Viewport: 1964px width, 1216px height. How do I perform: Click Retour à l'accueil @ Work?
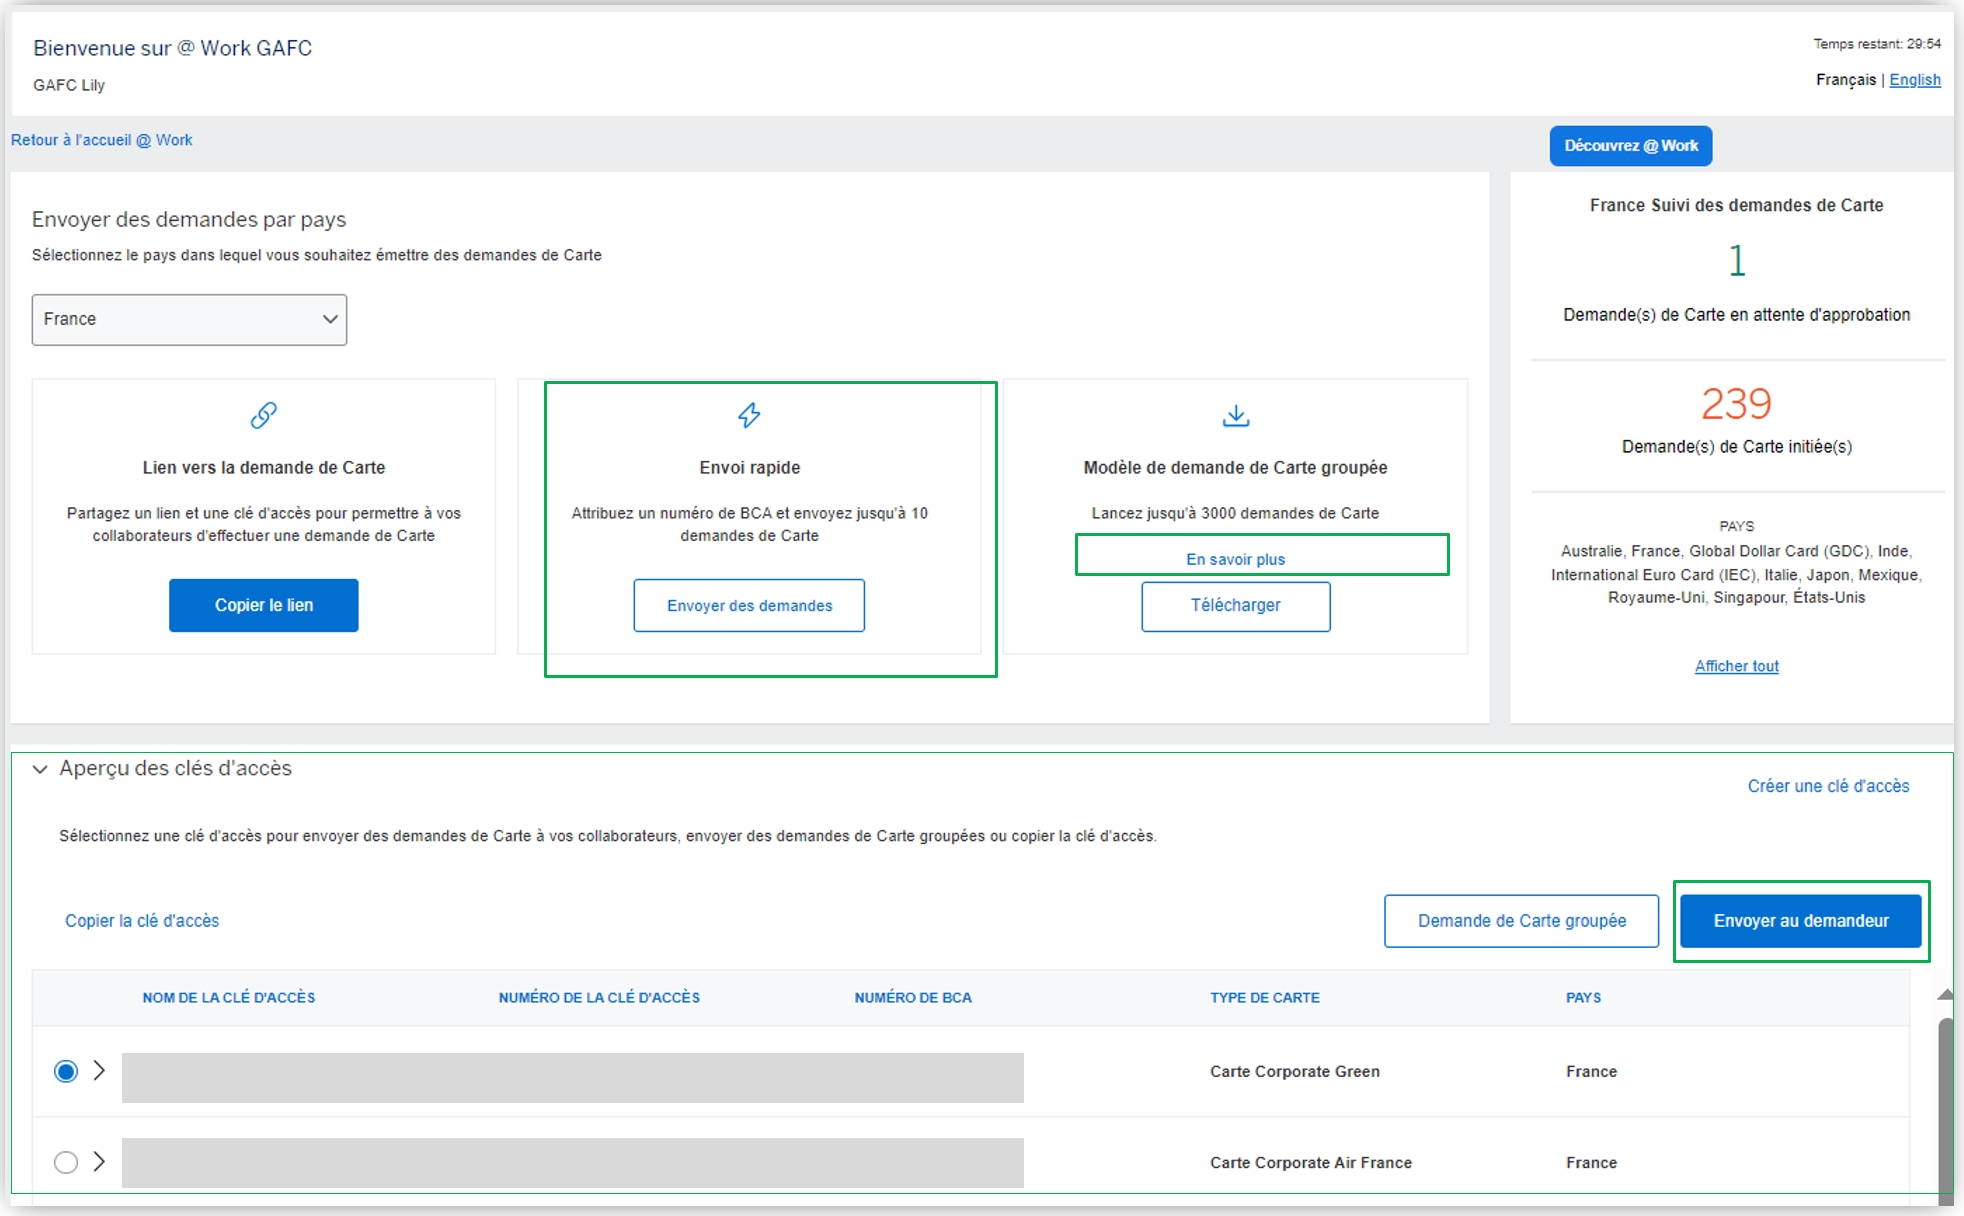click(101, 140)
